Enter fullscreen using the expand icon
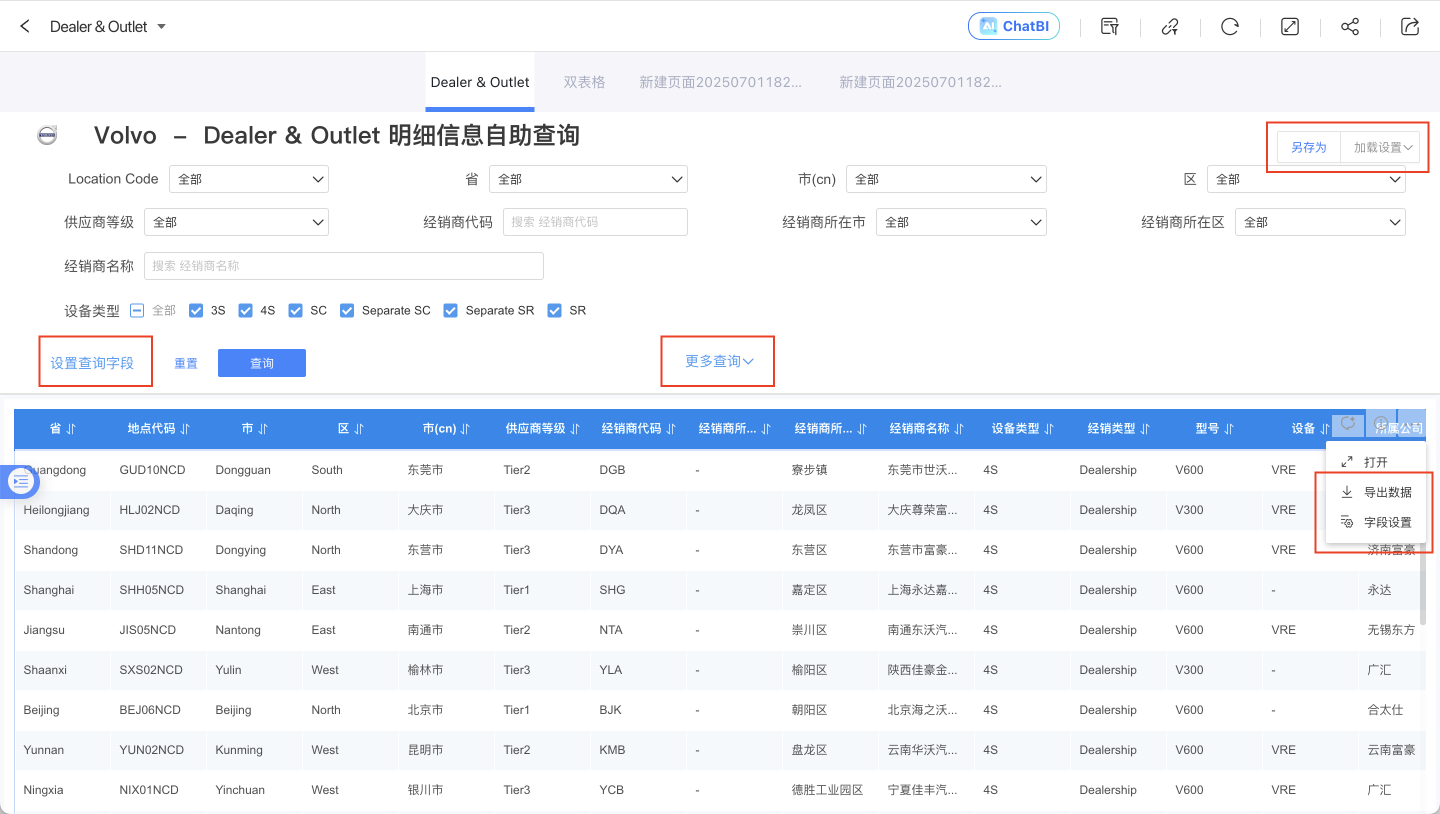This screenshot has height=814, width=1440. click(x=1290, y=27)
